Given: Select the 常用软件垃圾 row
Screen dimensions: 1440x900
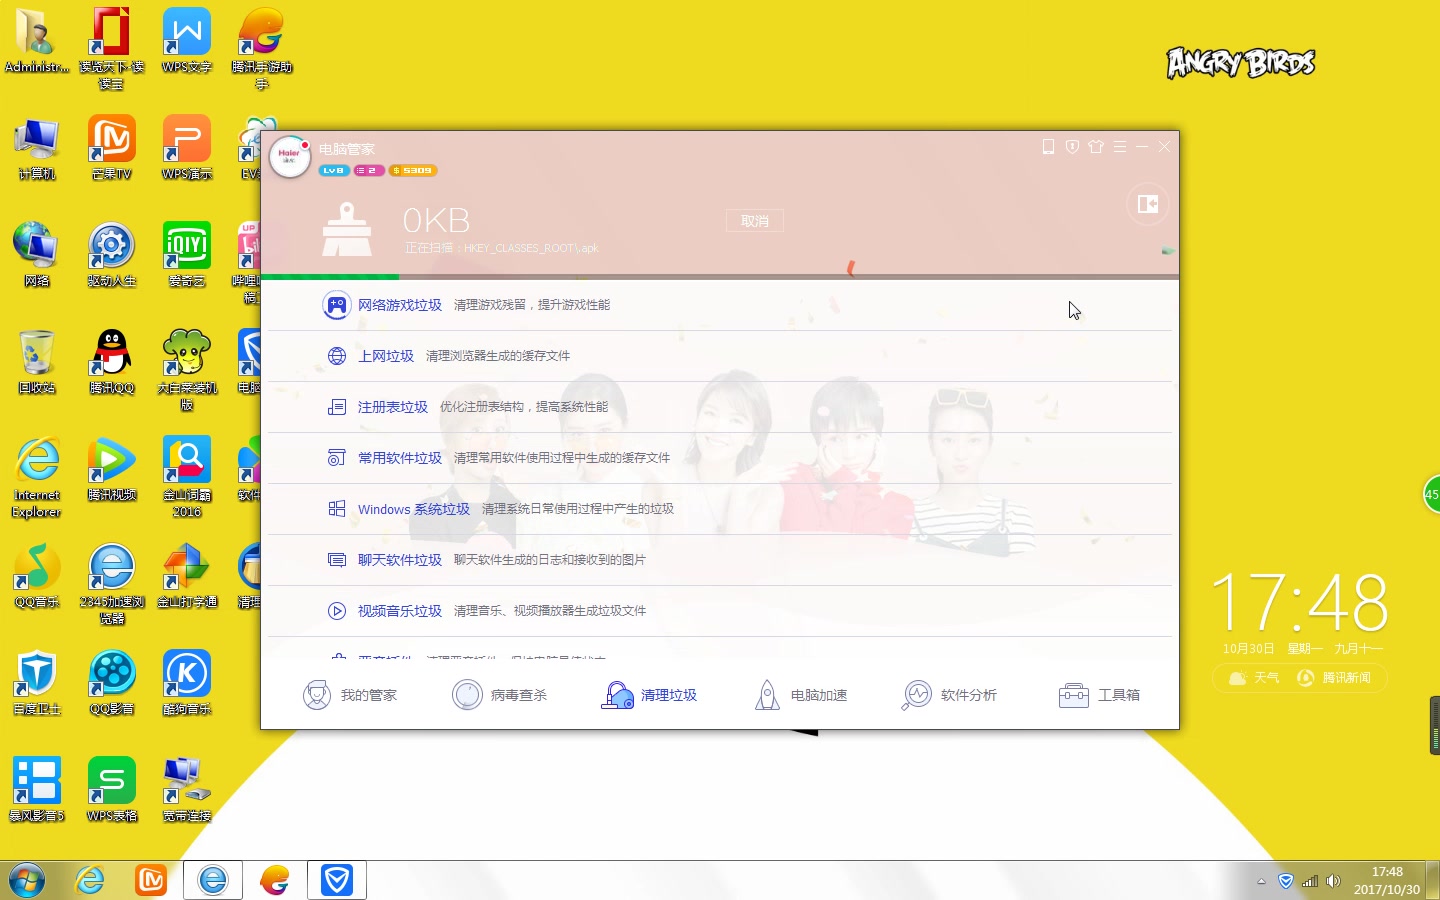Looking at the screenshot, I should click(720, 458).
